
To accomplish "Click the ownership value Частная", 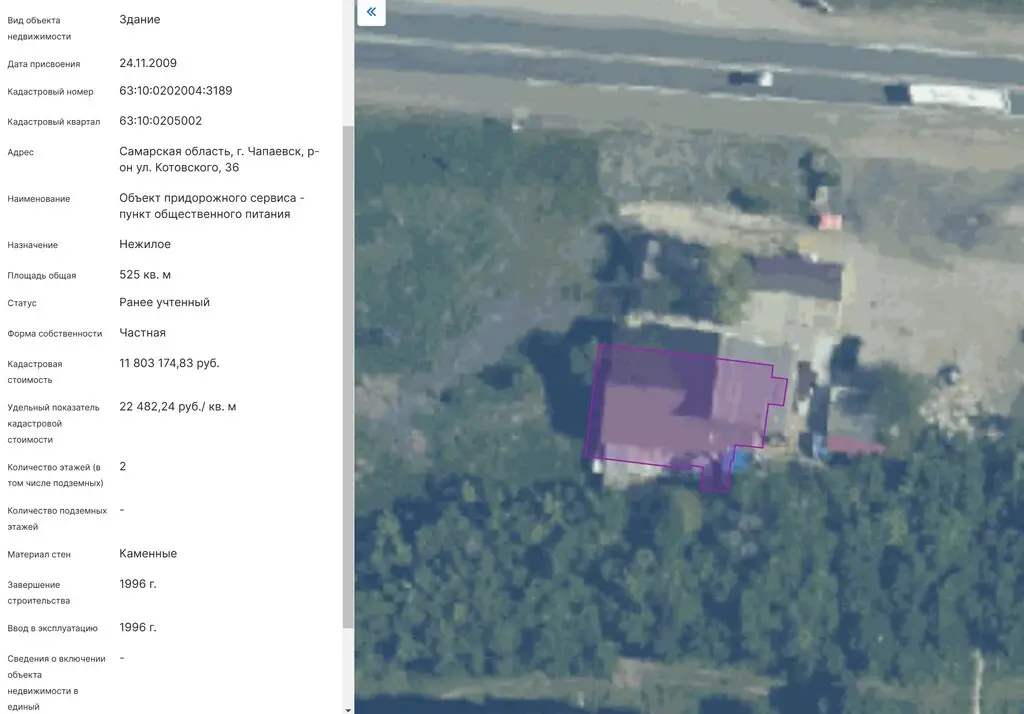I will [x=142, y=333].
